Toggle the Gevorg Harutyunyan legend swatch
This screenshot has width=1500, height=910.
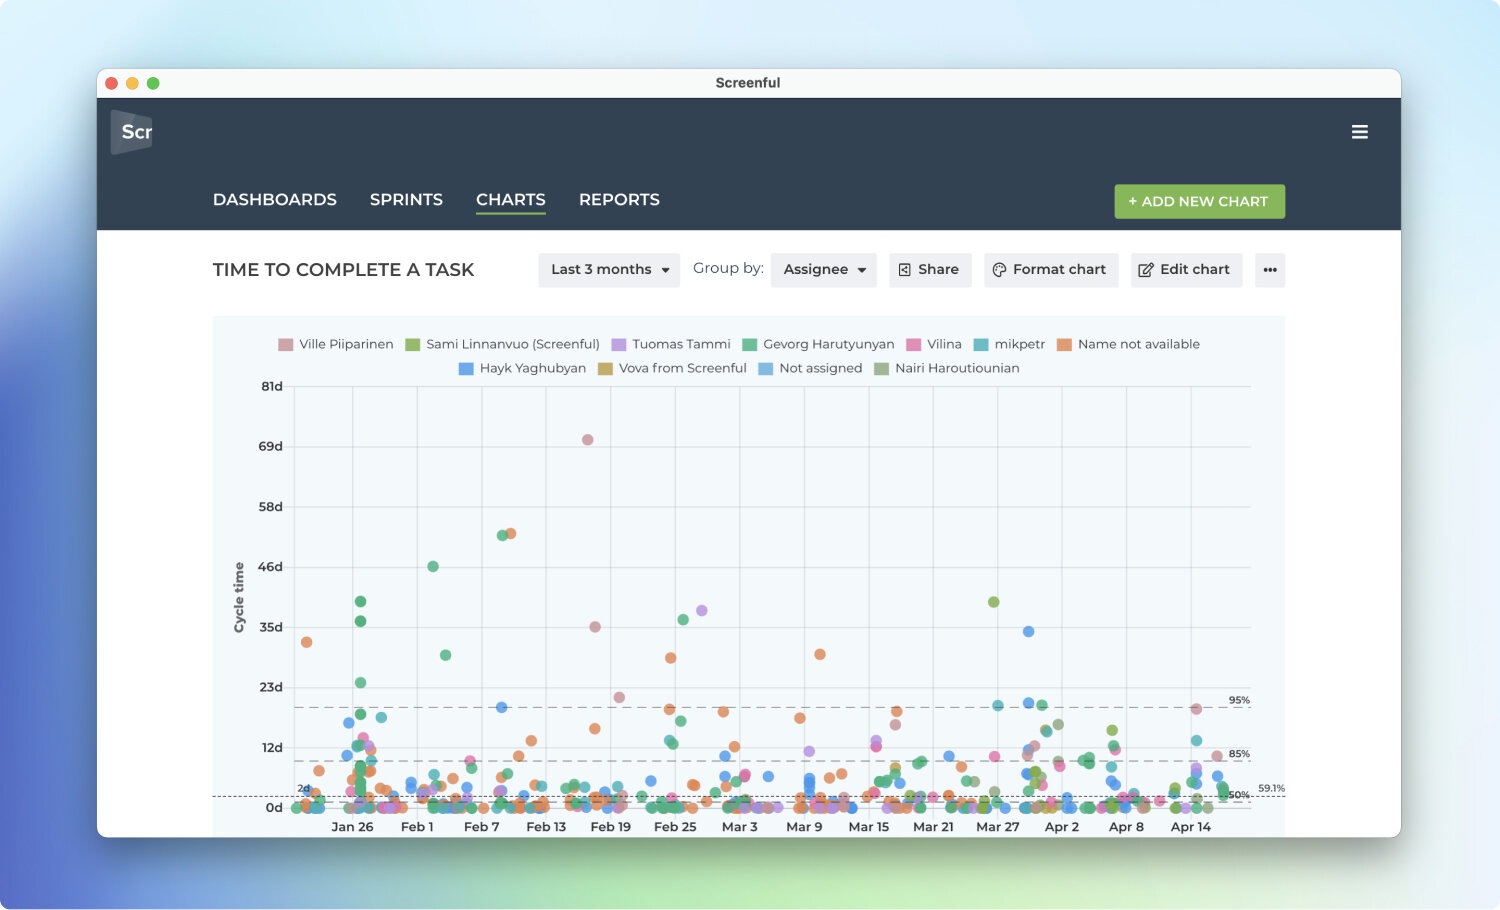click(750, 344)
